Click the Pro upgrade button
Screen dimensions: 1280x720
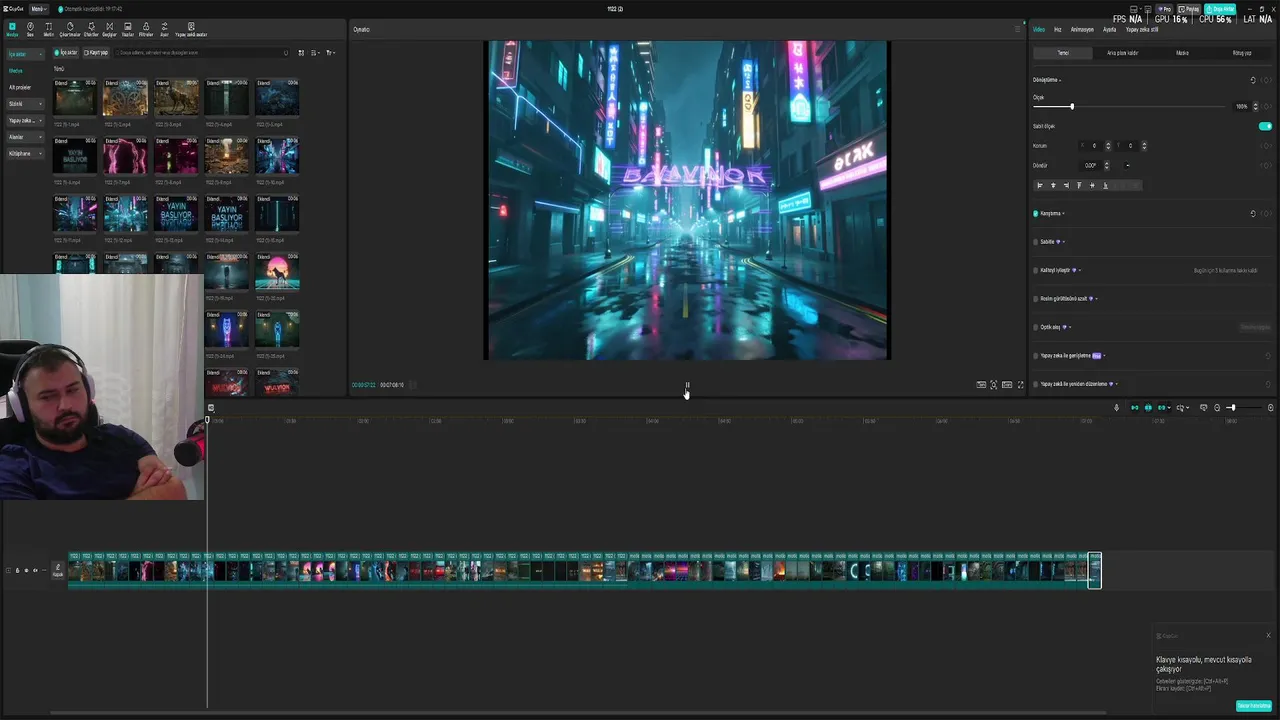(1164, 9)
